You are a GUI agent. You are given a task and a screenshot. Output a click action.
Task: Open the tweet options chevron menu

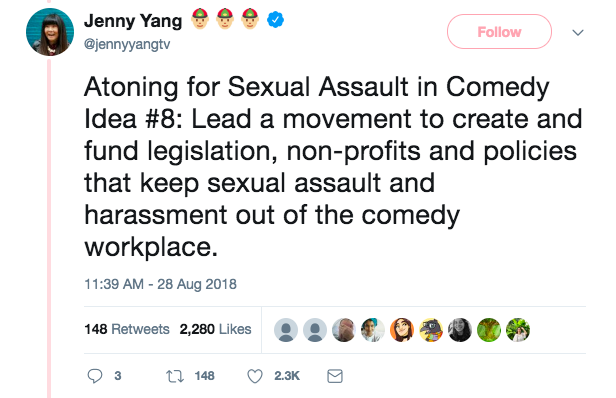pyautogui.click(x=578, y=32)
